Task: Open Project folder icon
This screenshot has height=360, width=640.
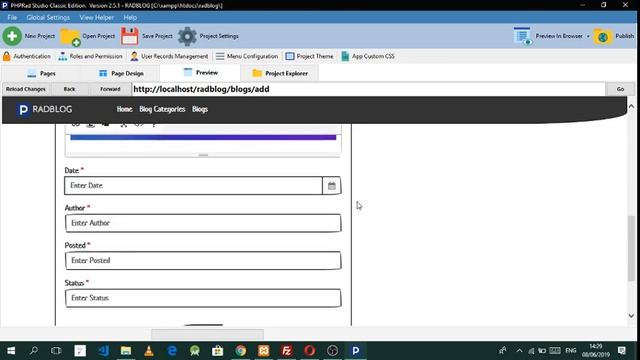Action: click(x=70, y=37)
